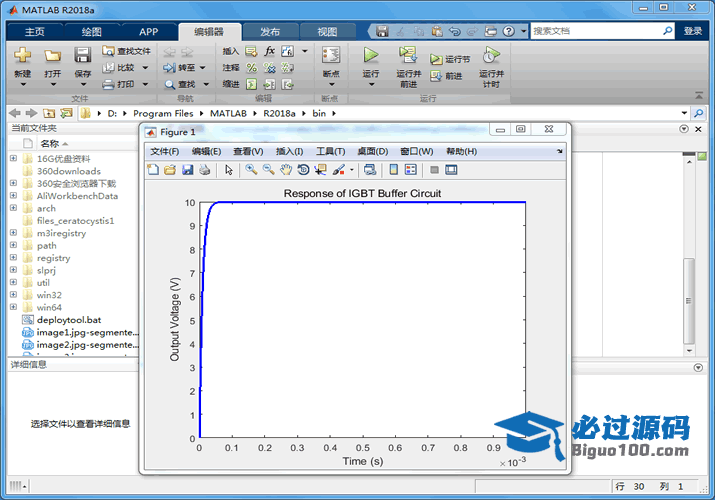Click Run and Time (运行并计时) icon

point(491,55)
